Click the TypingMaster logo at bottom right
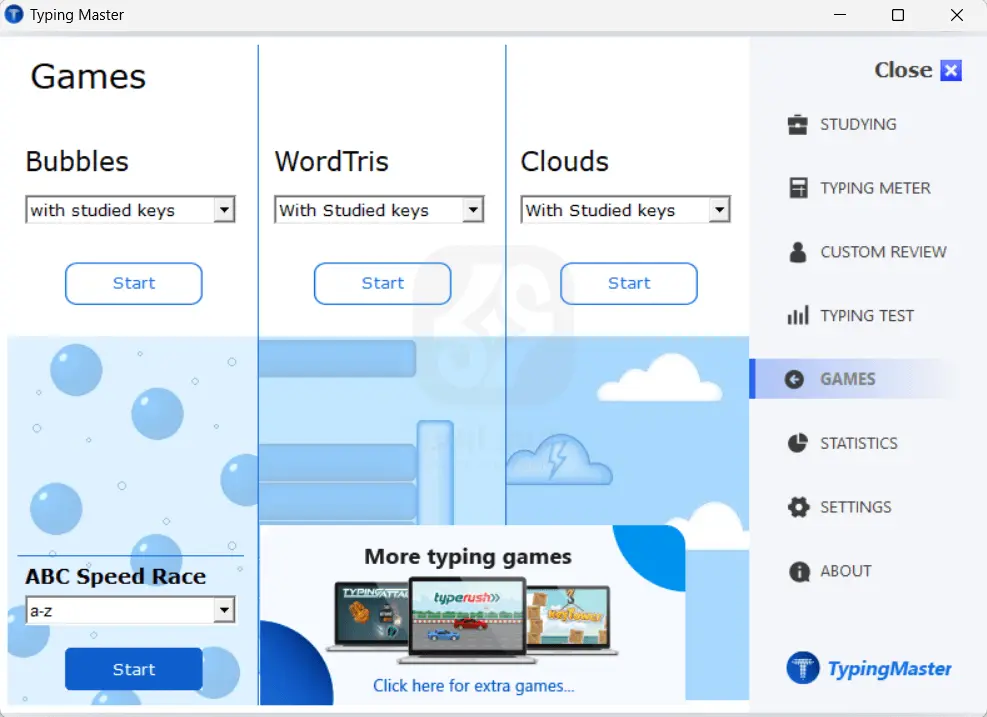 (868, 668)
